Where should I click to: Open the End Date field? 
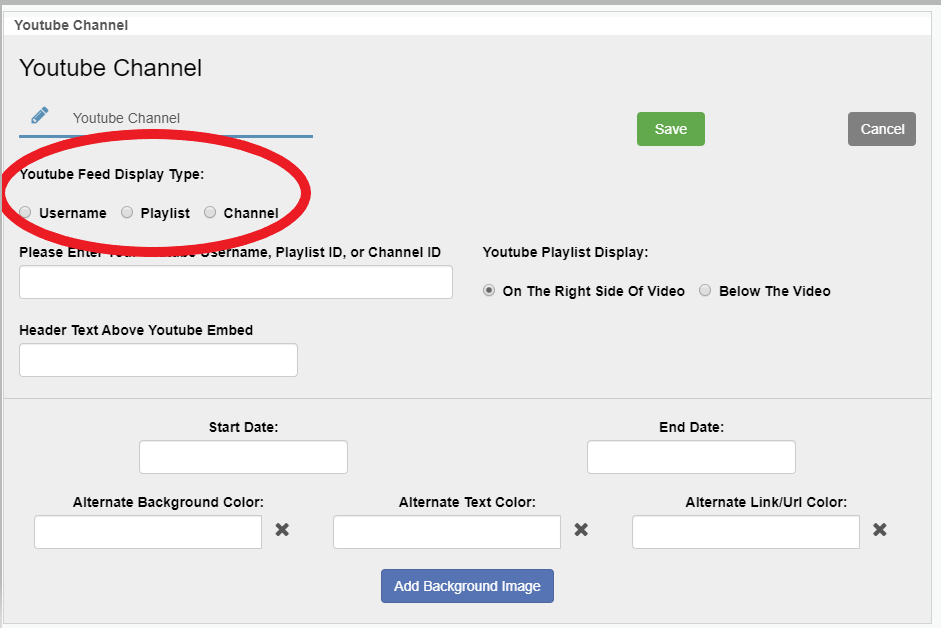coord(691,457)
